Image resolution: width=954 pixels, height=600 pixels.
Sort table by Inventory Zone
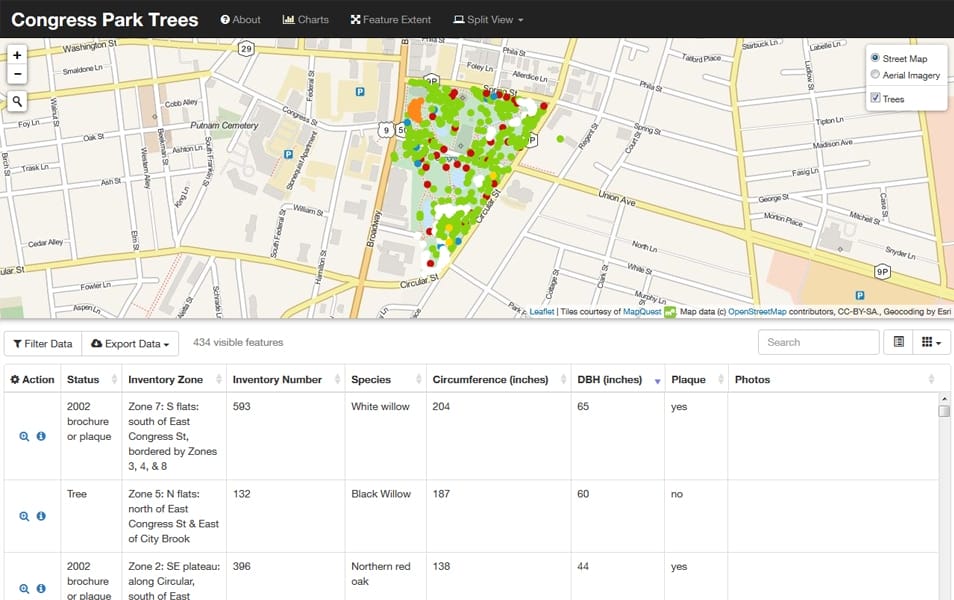pos(174,379)
